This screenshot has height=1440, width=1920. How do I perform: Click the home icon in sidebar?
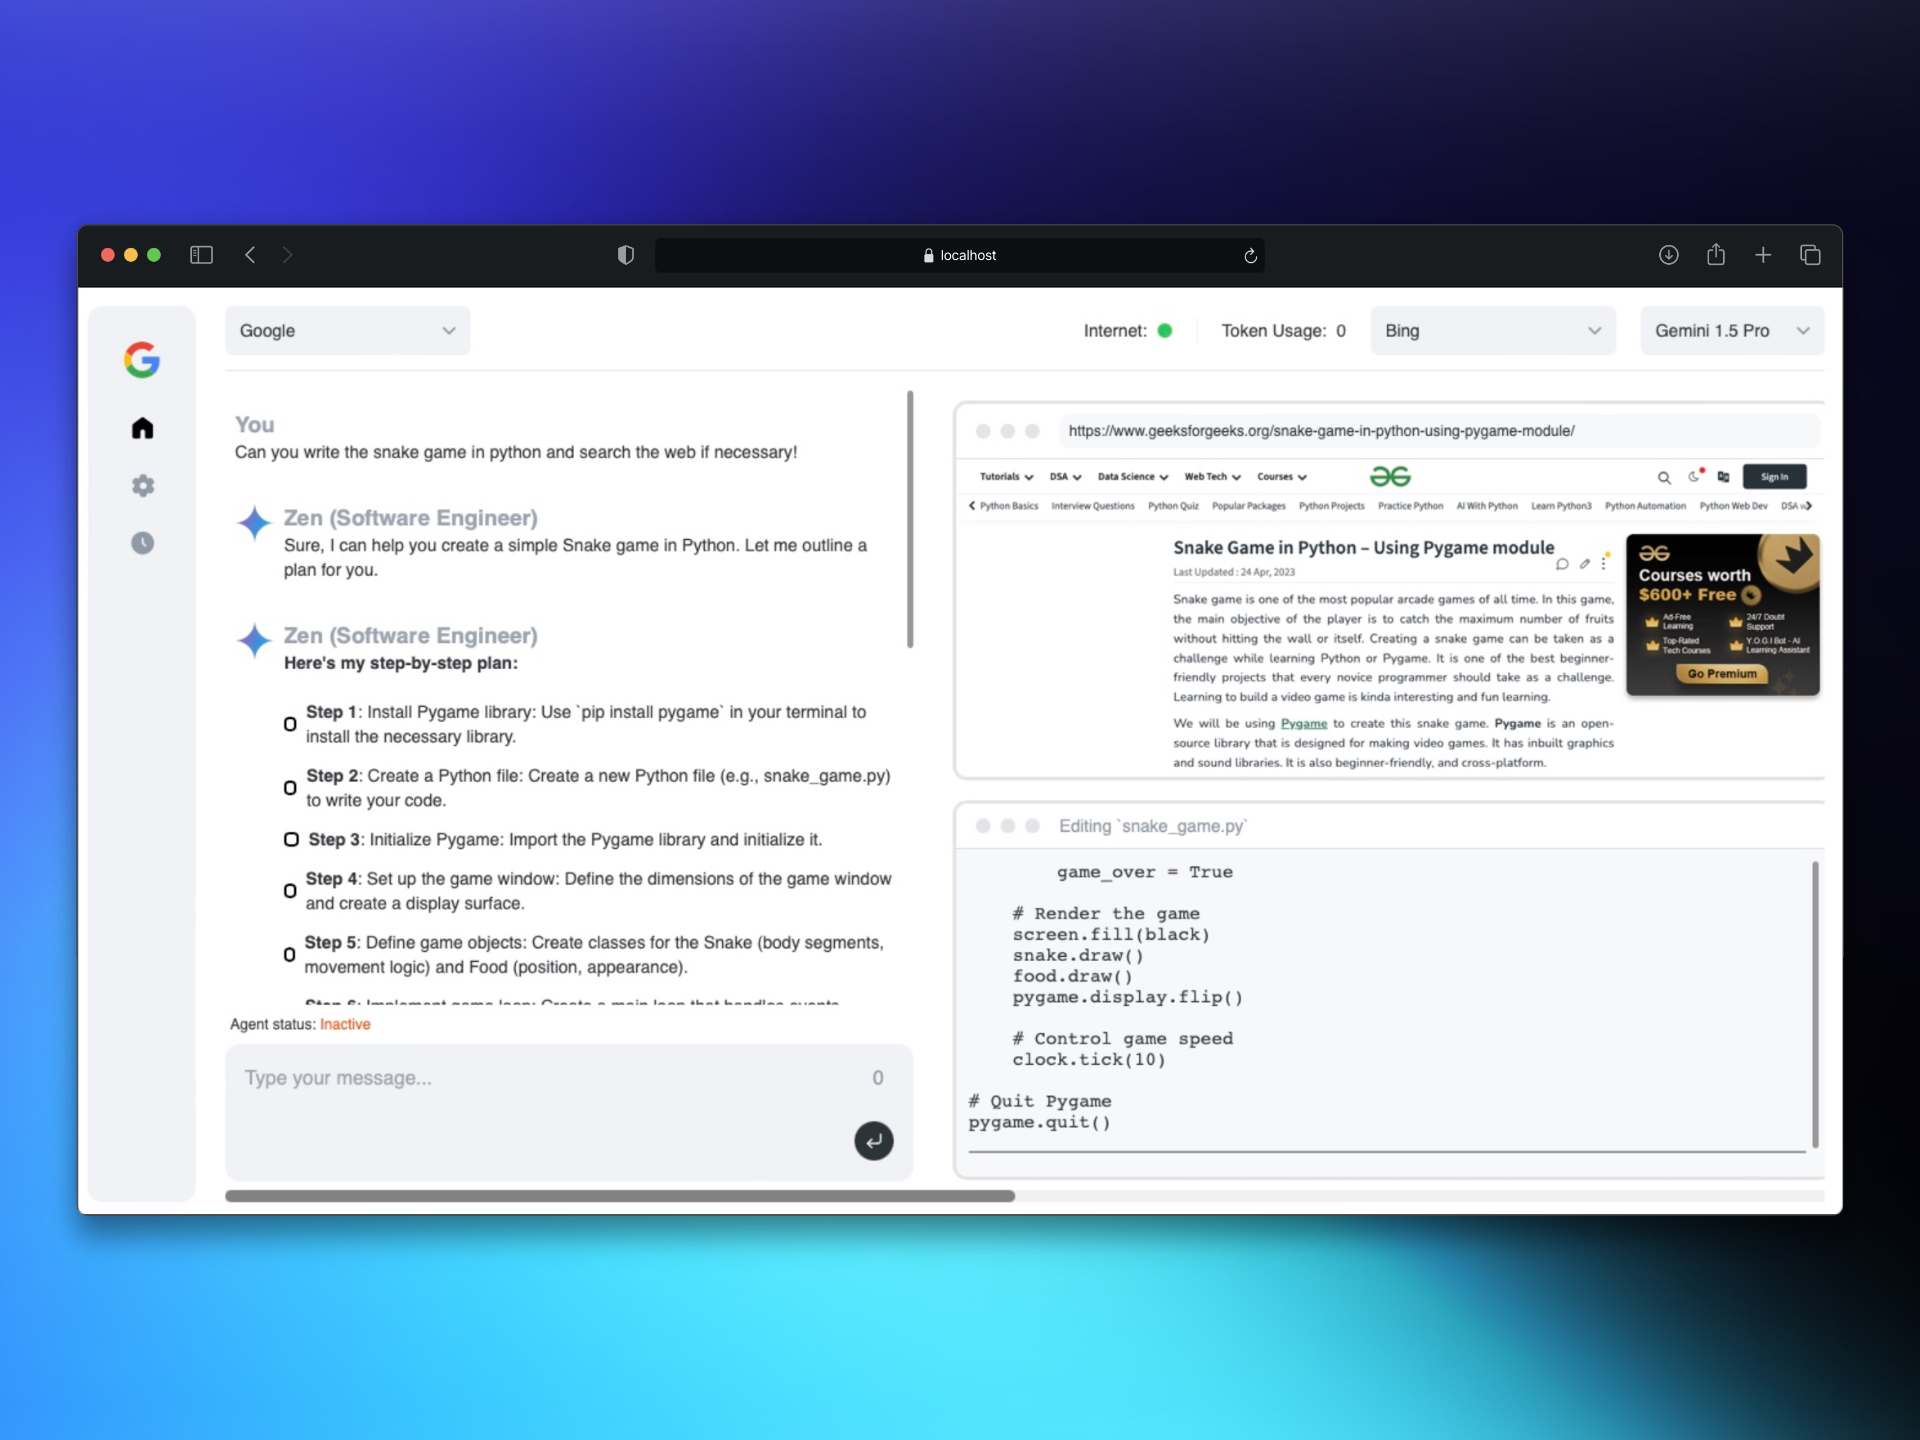click(142, 429)
